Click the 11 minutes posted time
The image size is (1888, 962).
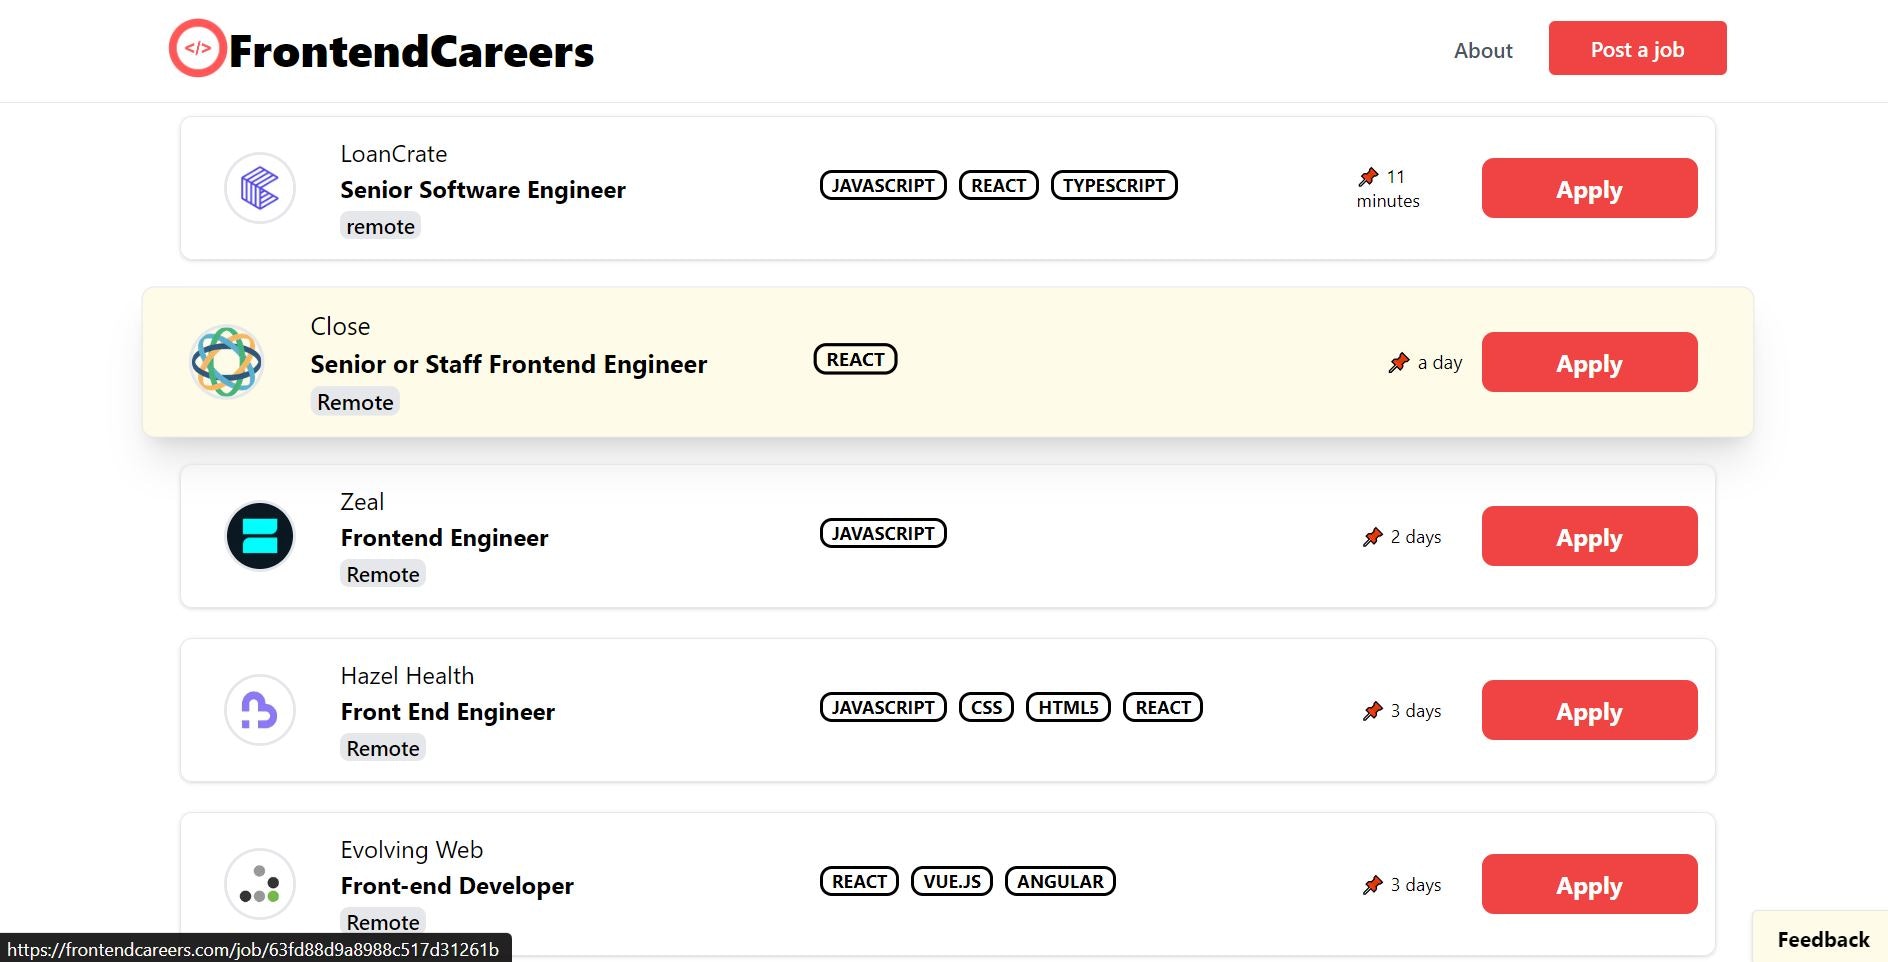point(1389,189)
